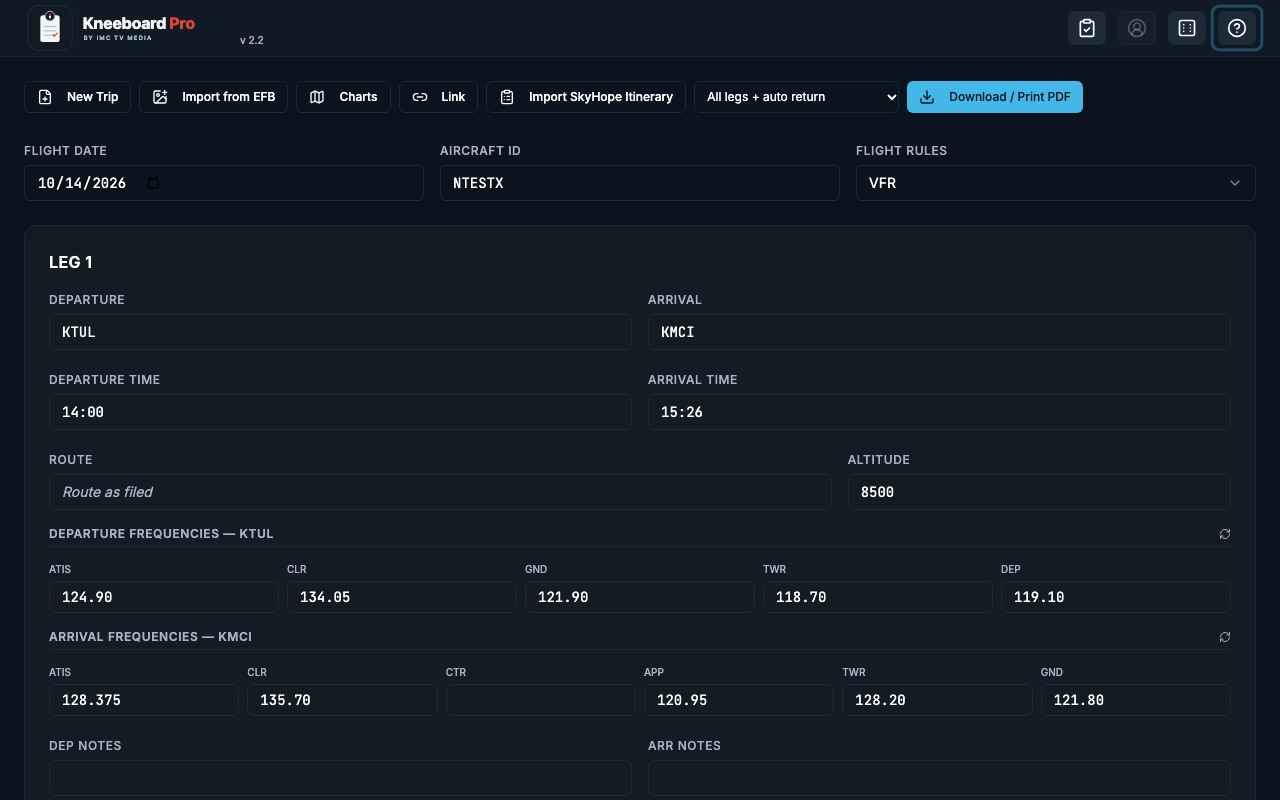This screenshot has width=1280, height=800.
Task: Open the flight date calendar picker icon
Action: click(153, 183)
